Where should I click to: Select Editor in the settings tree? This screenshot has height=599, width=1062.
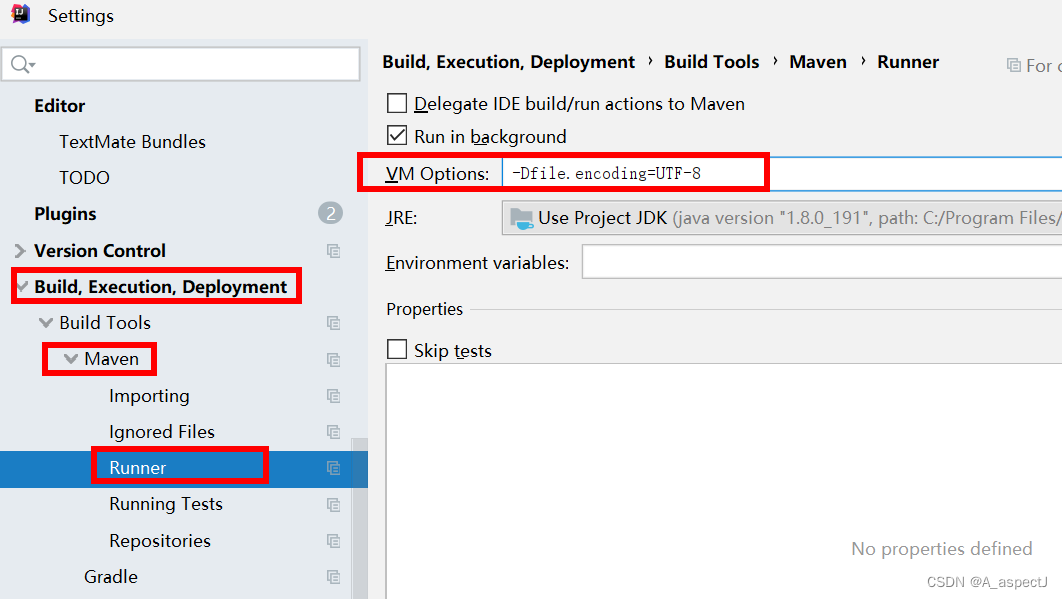(60, 106)
